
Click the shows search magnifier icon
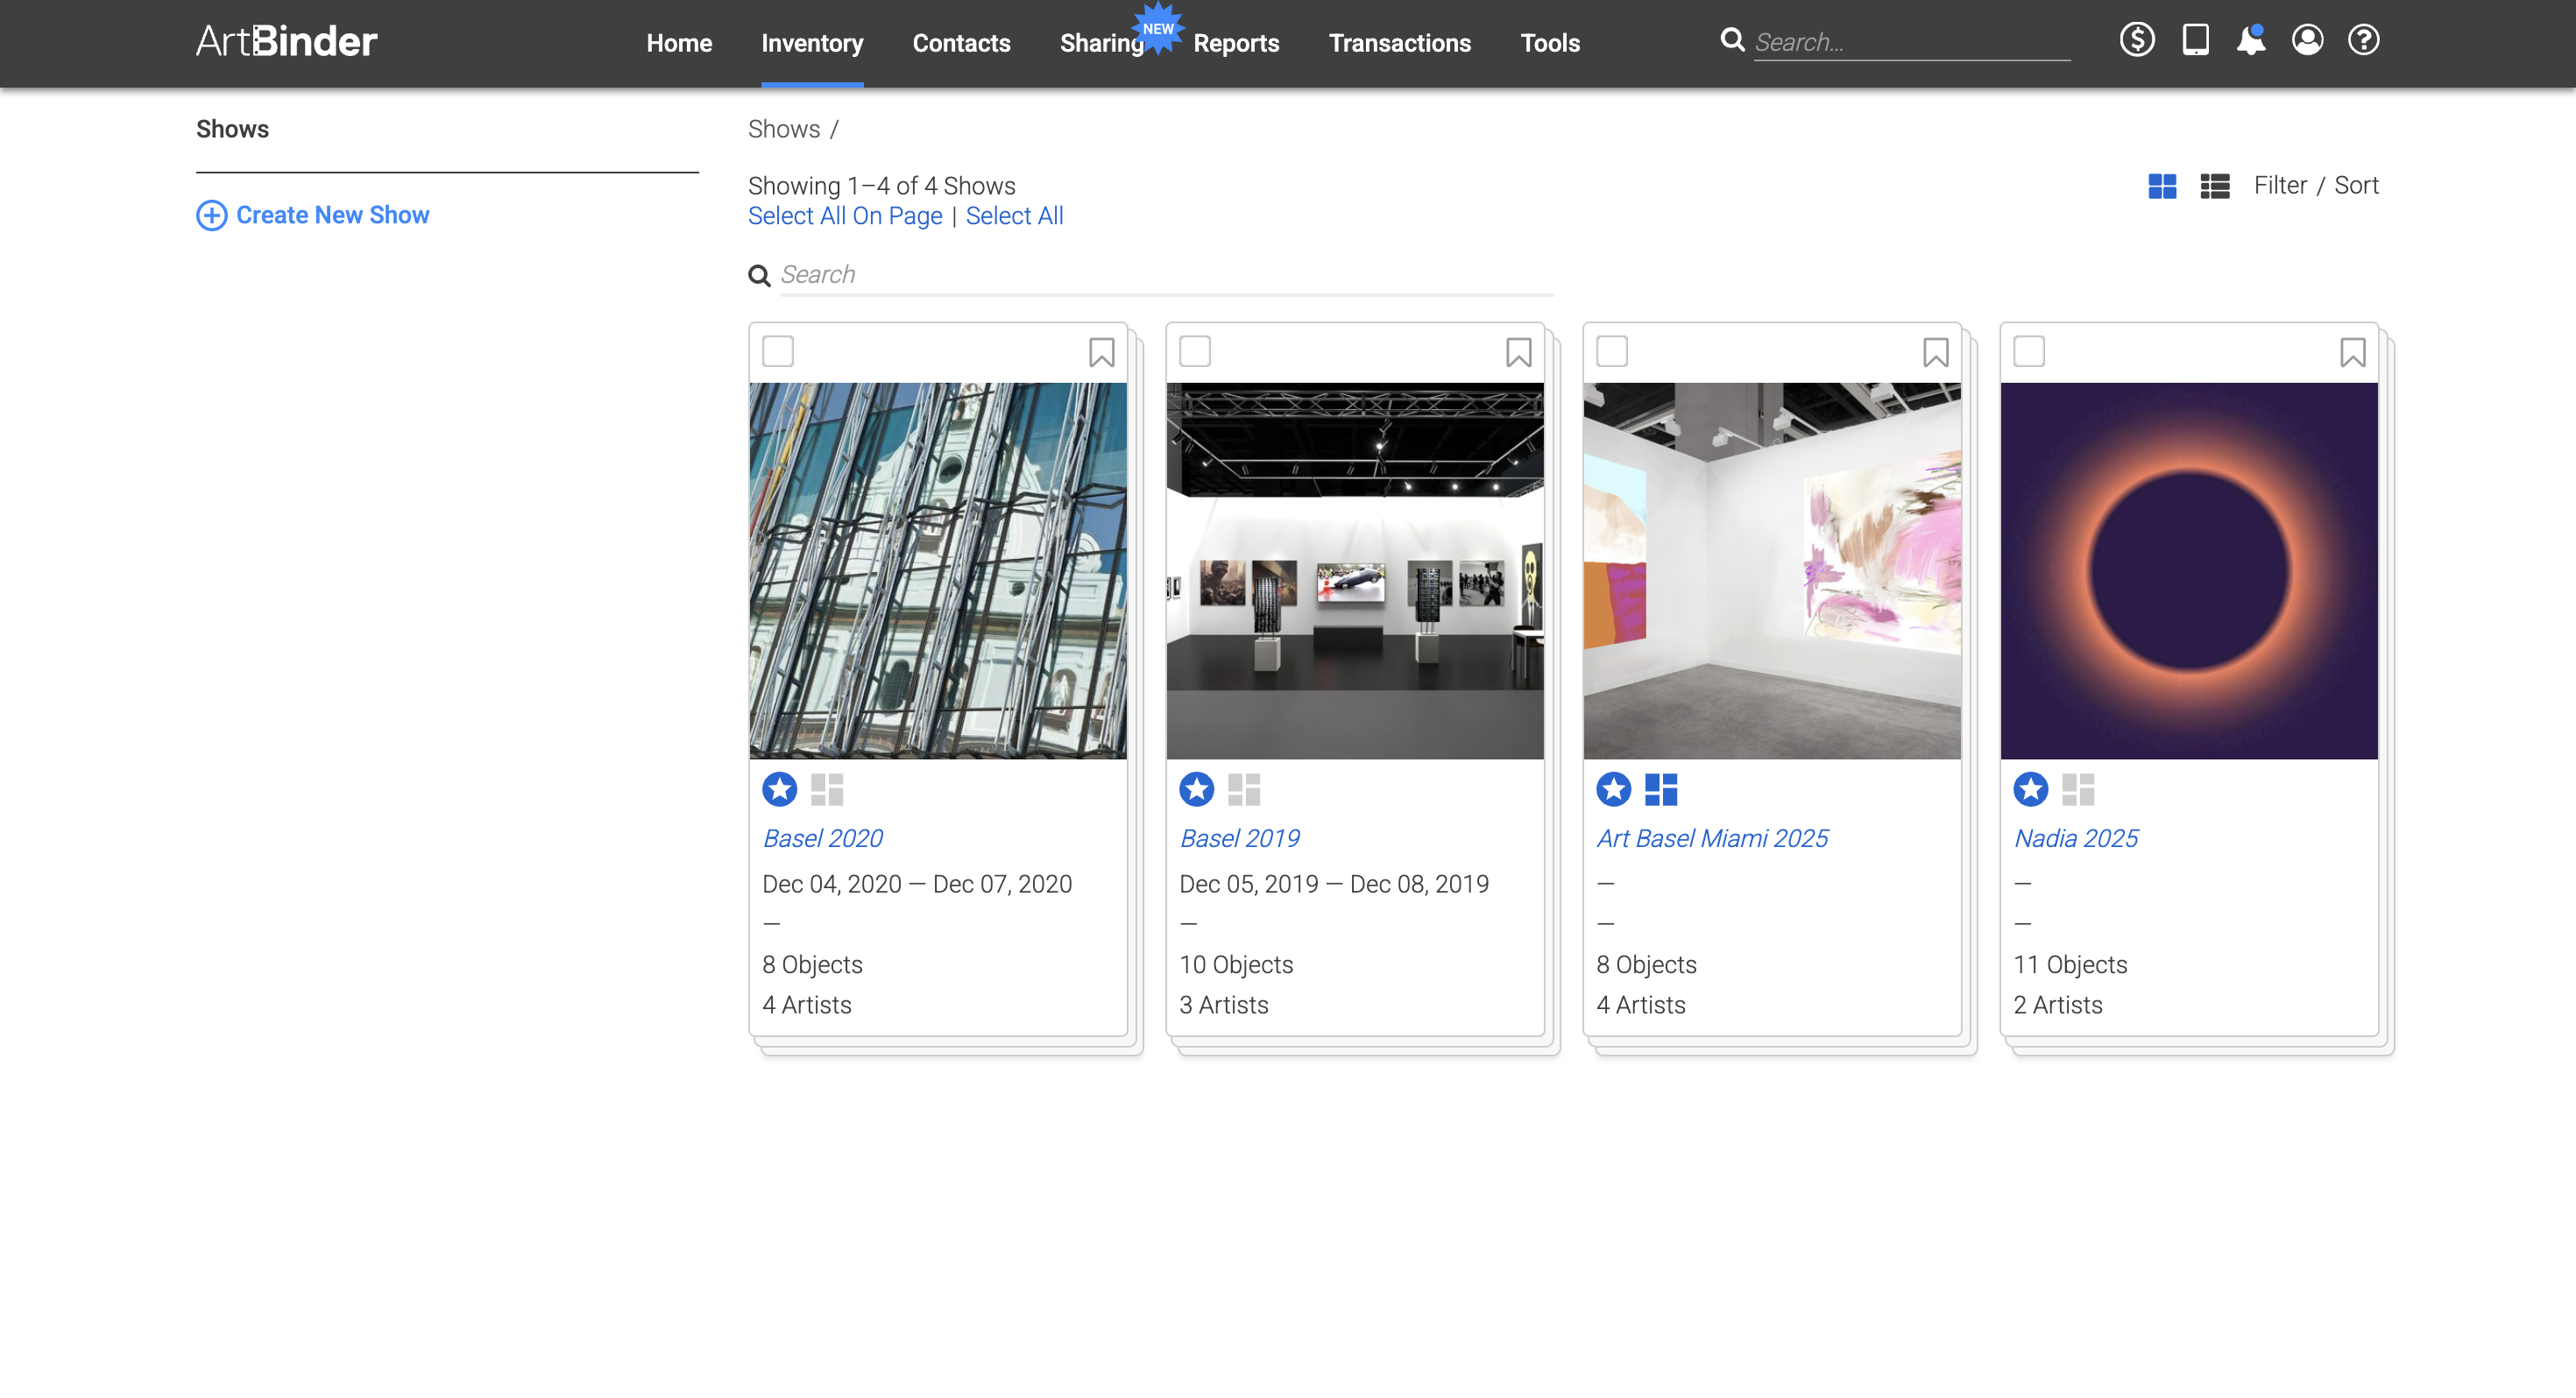[x=760, y=275]
